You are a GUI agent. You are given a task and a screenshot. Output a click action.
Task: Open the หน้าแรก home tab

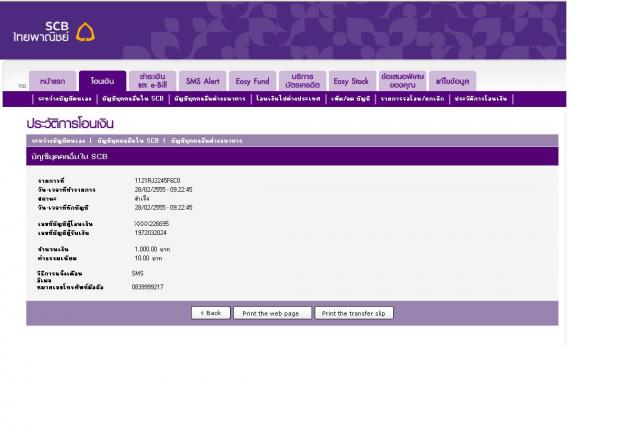[52, 81]
